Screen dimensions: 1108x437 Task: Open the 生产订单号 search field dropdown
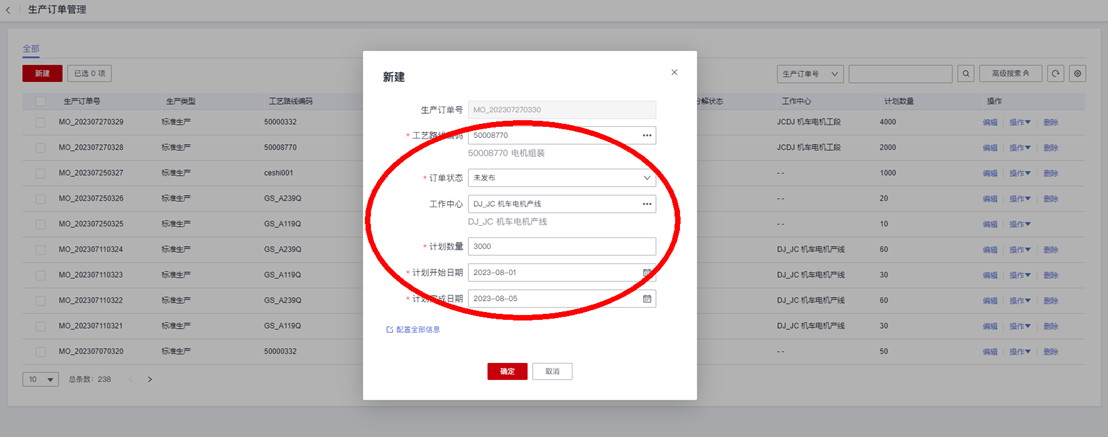tap(810, 74)
